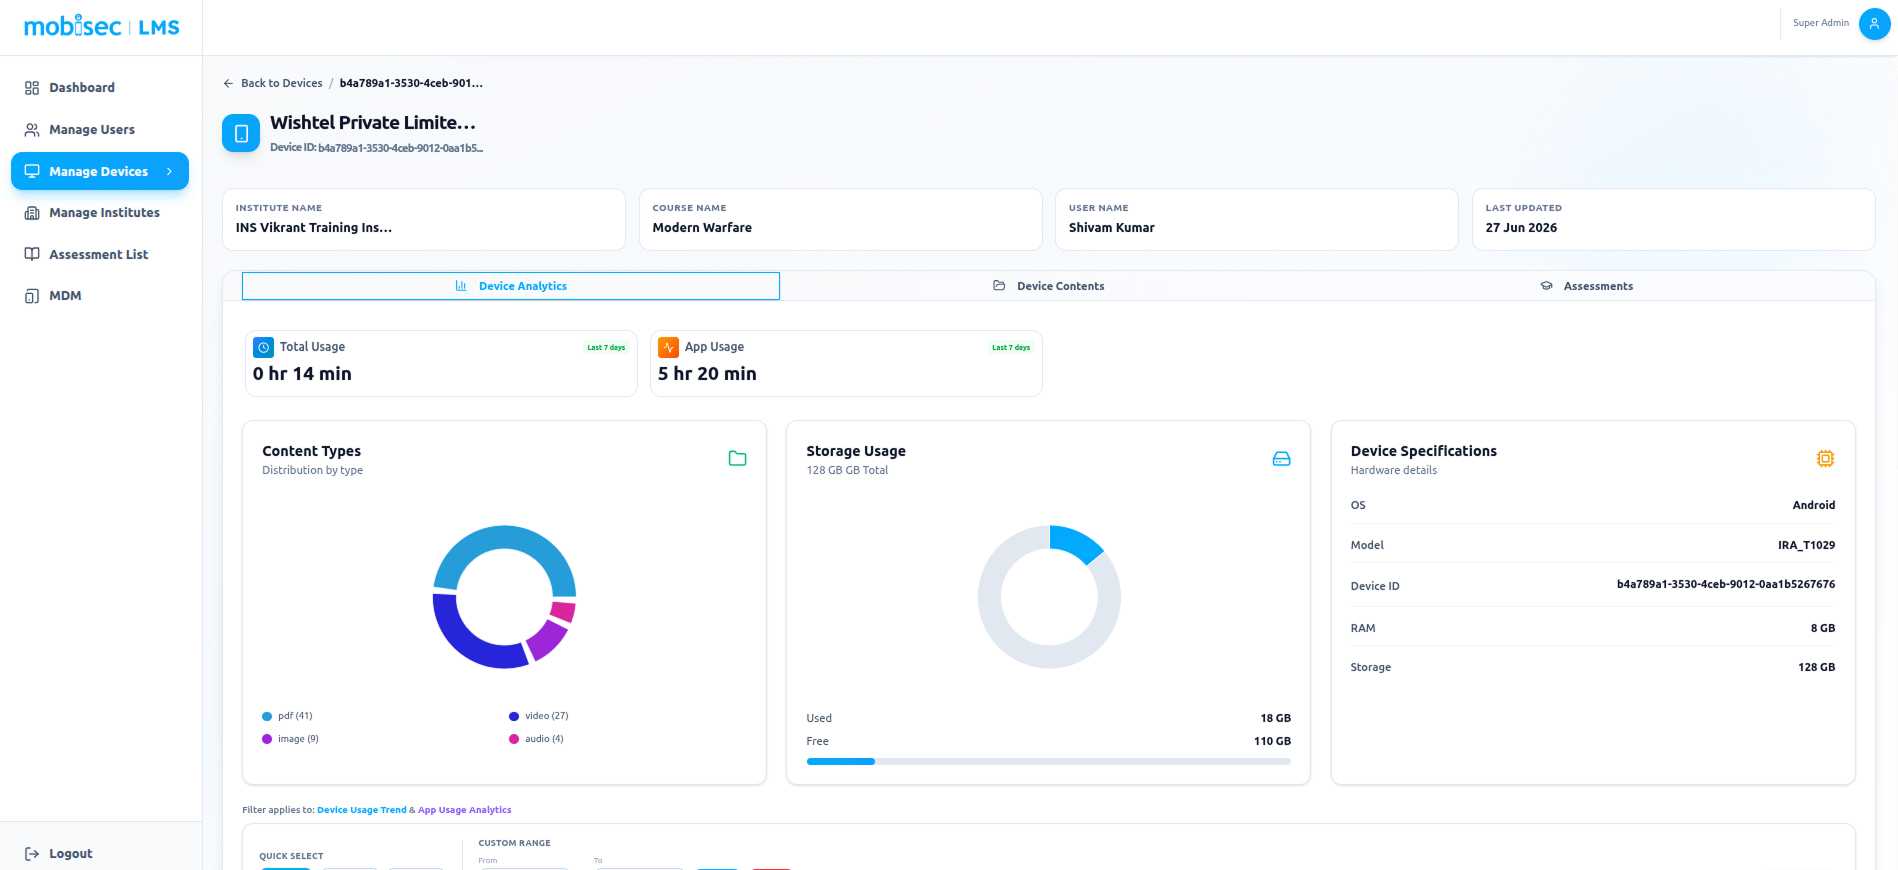Follow the App Usage Analytics link
The image size is (1898, 870).
coord(465,810)
